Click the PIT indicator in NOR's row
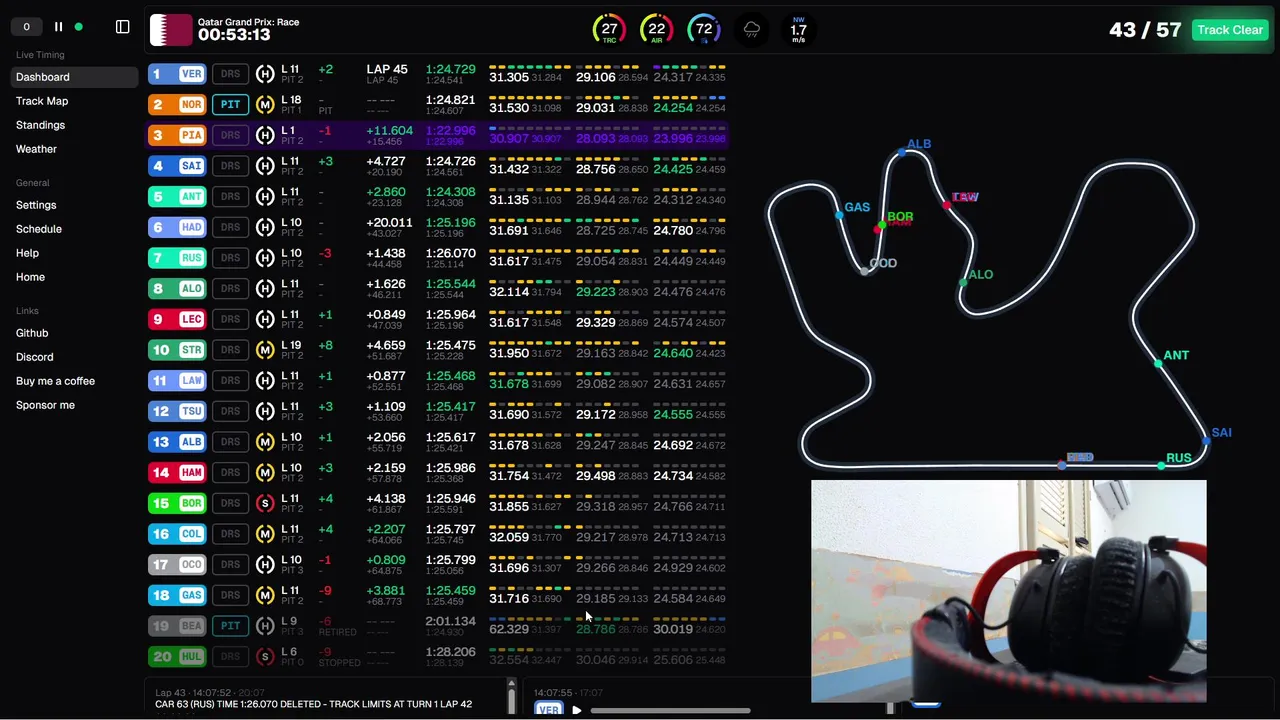Screen dimensions: 1280x720 tap(230, 104)
